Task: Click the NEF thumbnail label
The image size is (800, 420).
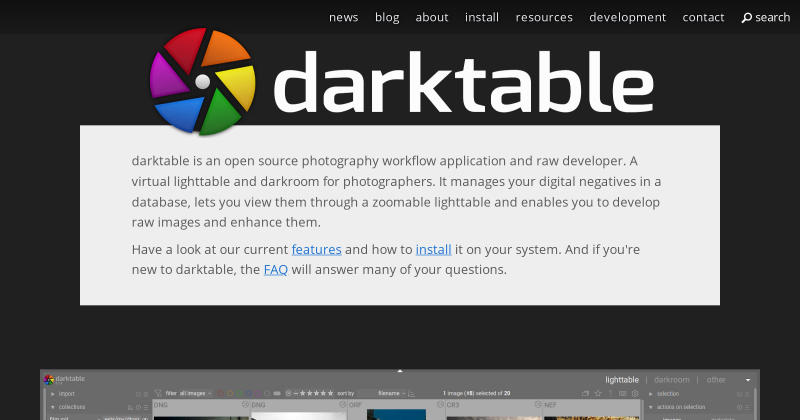Action: pyautogui.click(x=550, y=405)
